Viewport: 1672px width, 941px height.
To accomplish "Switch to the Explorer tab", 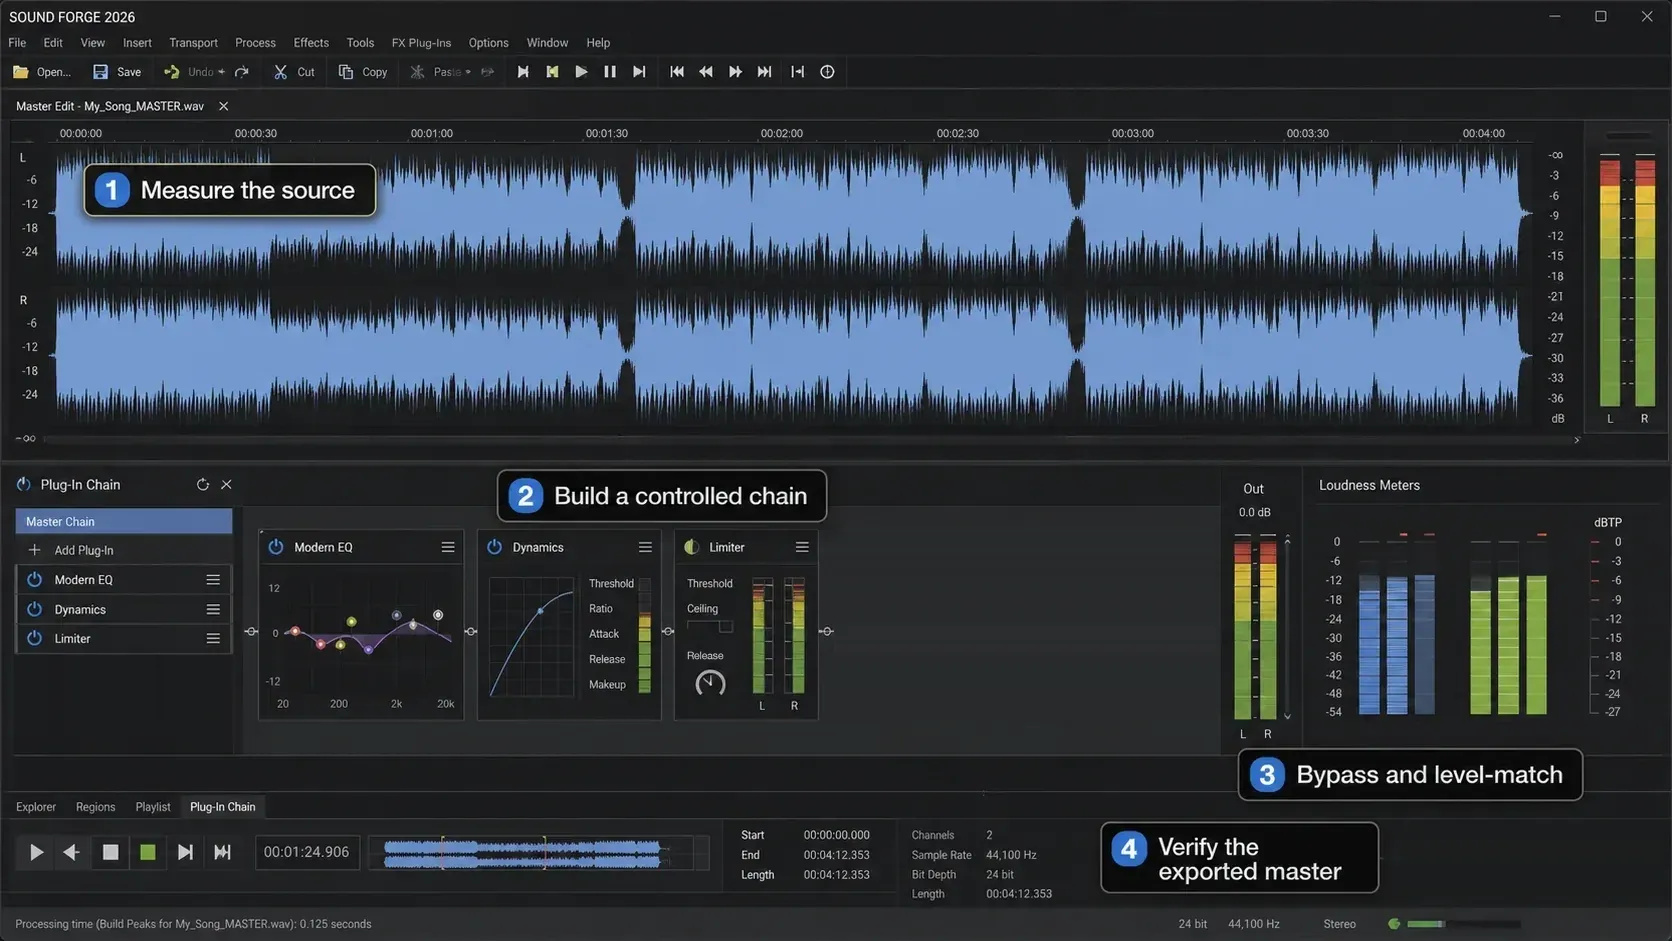I will click(36, 807).
